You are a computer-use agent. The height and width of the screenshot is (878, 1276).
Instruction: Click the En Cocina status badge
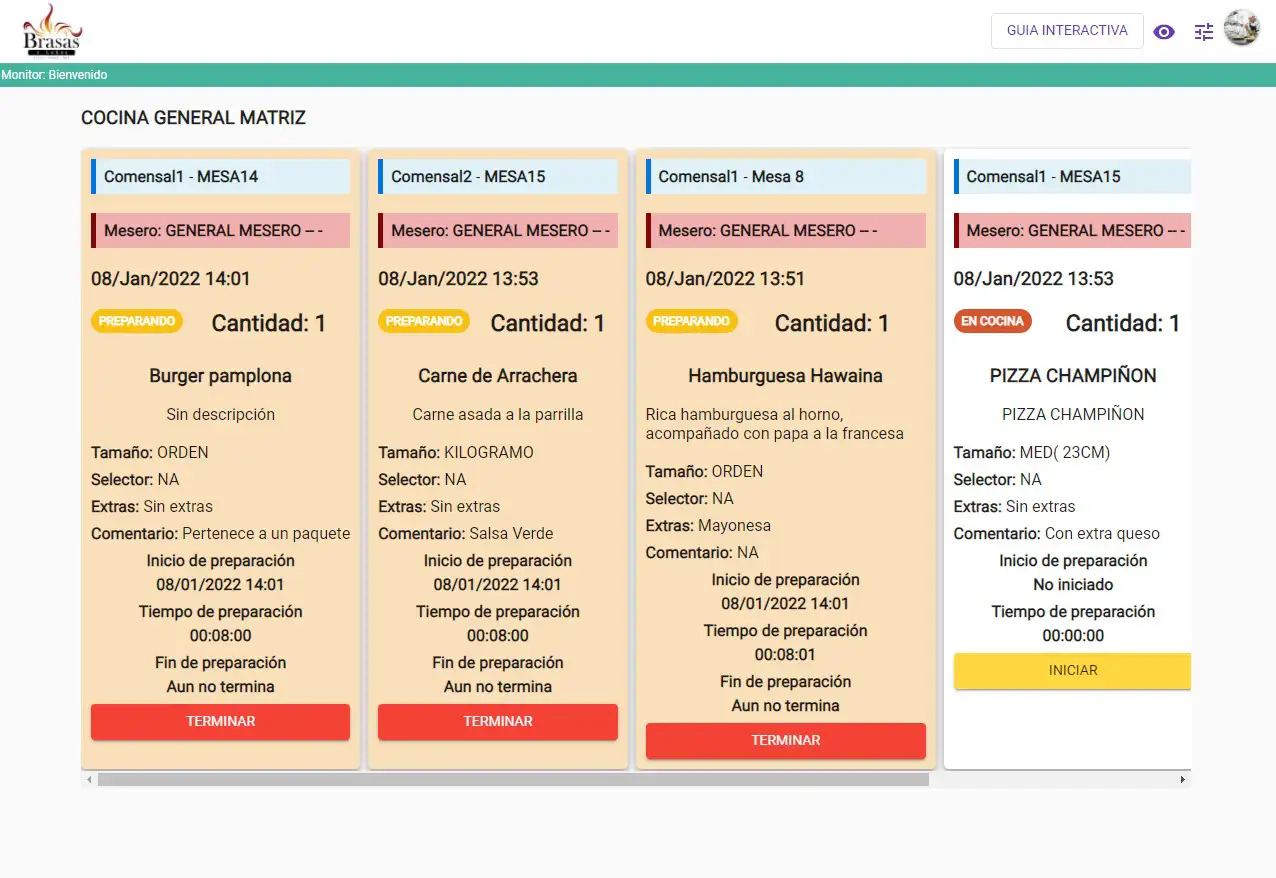992,322
